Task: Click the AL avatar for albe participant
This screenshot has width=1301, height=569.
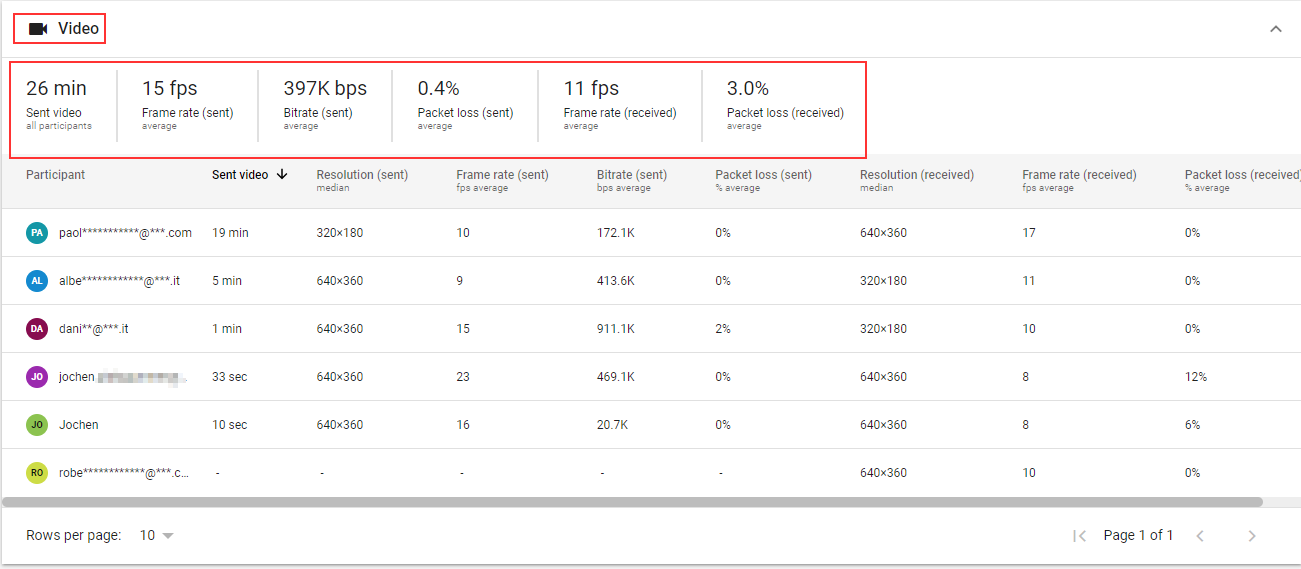Action: point(37,281)
